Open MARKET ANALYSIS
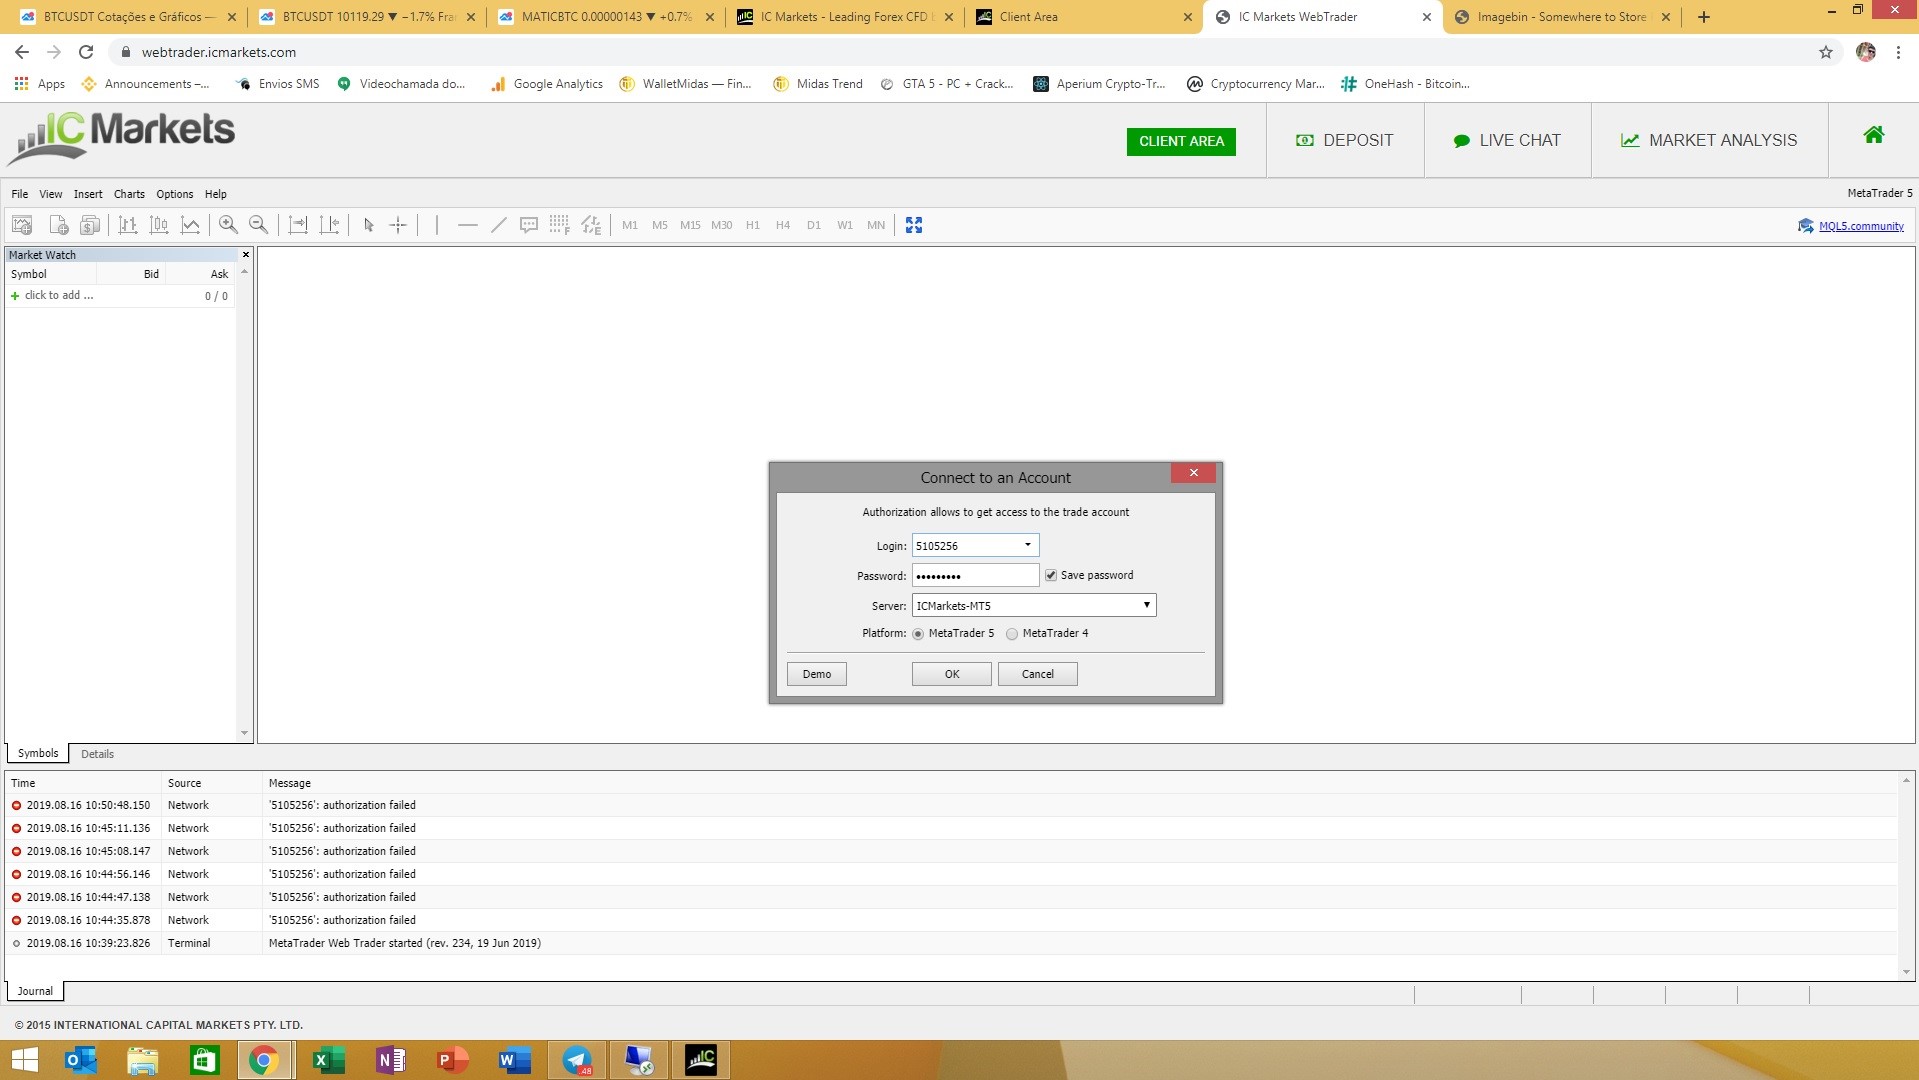This screenshot has height=1080, width=1919. coord(1709,141)
